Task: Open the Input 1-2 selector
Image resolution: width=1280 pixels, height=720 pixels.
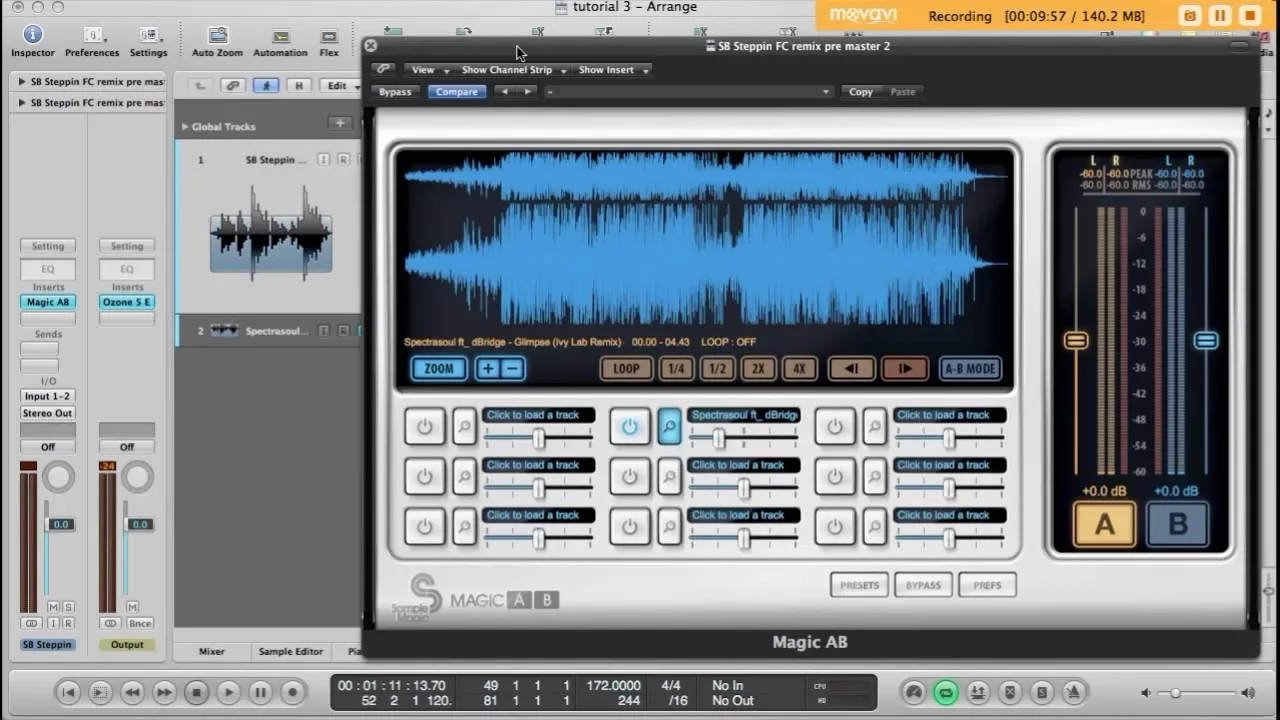Action: coord(48,396)
